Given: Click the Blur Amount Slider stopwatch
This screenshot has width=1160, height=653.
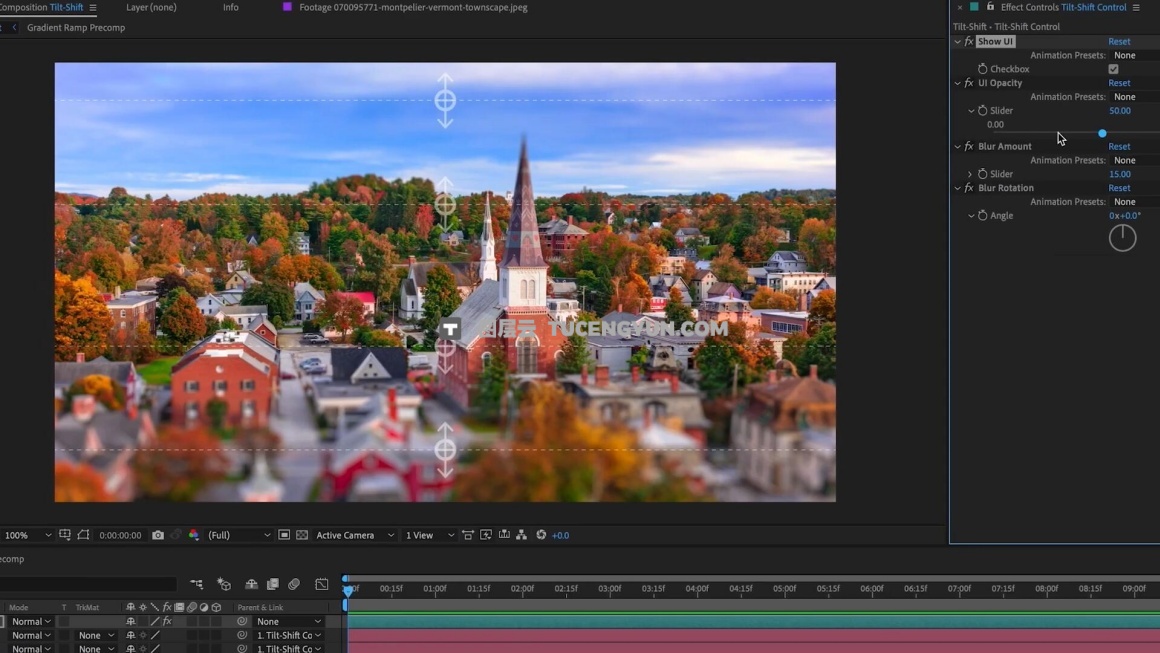Looking at the screenshot, I should tap(982, 174).
